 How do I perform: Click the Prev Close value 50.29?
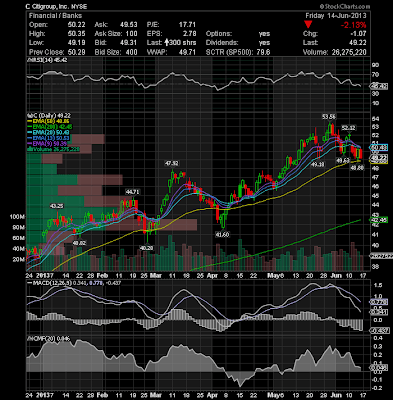click(x=76, y=52)
